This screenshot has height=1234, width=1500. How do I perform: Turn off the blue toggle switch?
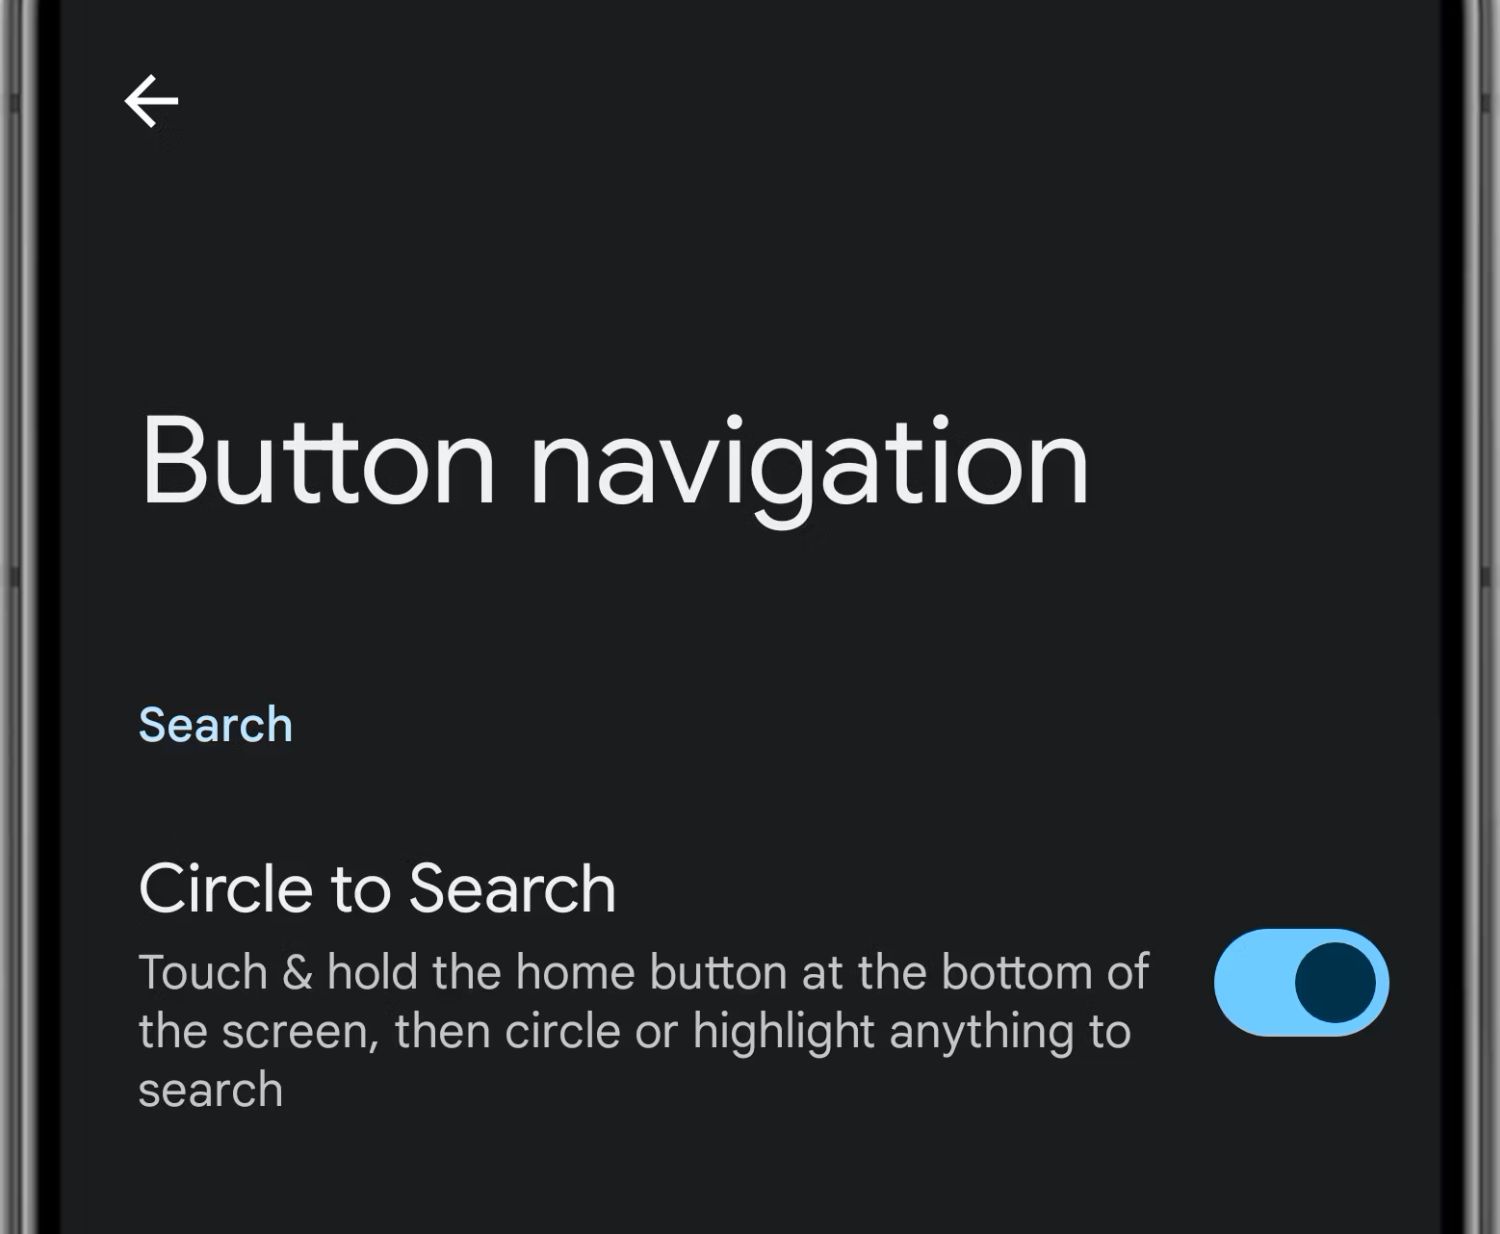tap(1300, 982)
